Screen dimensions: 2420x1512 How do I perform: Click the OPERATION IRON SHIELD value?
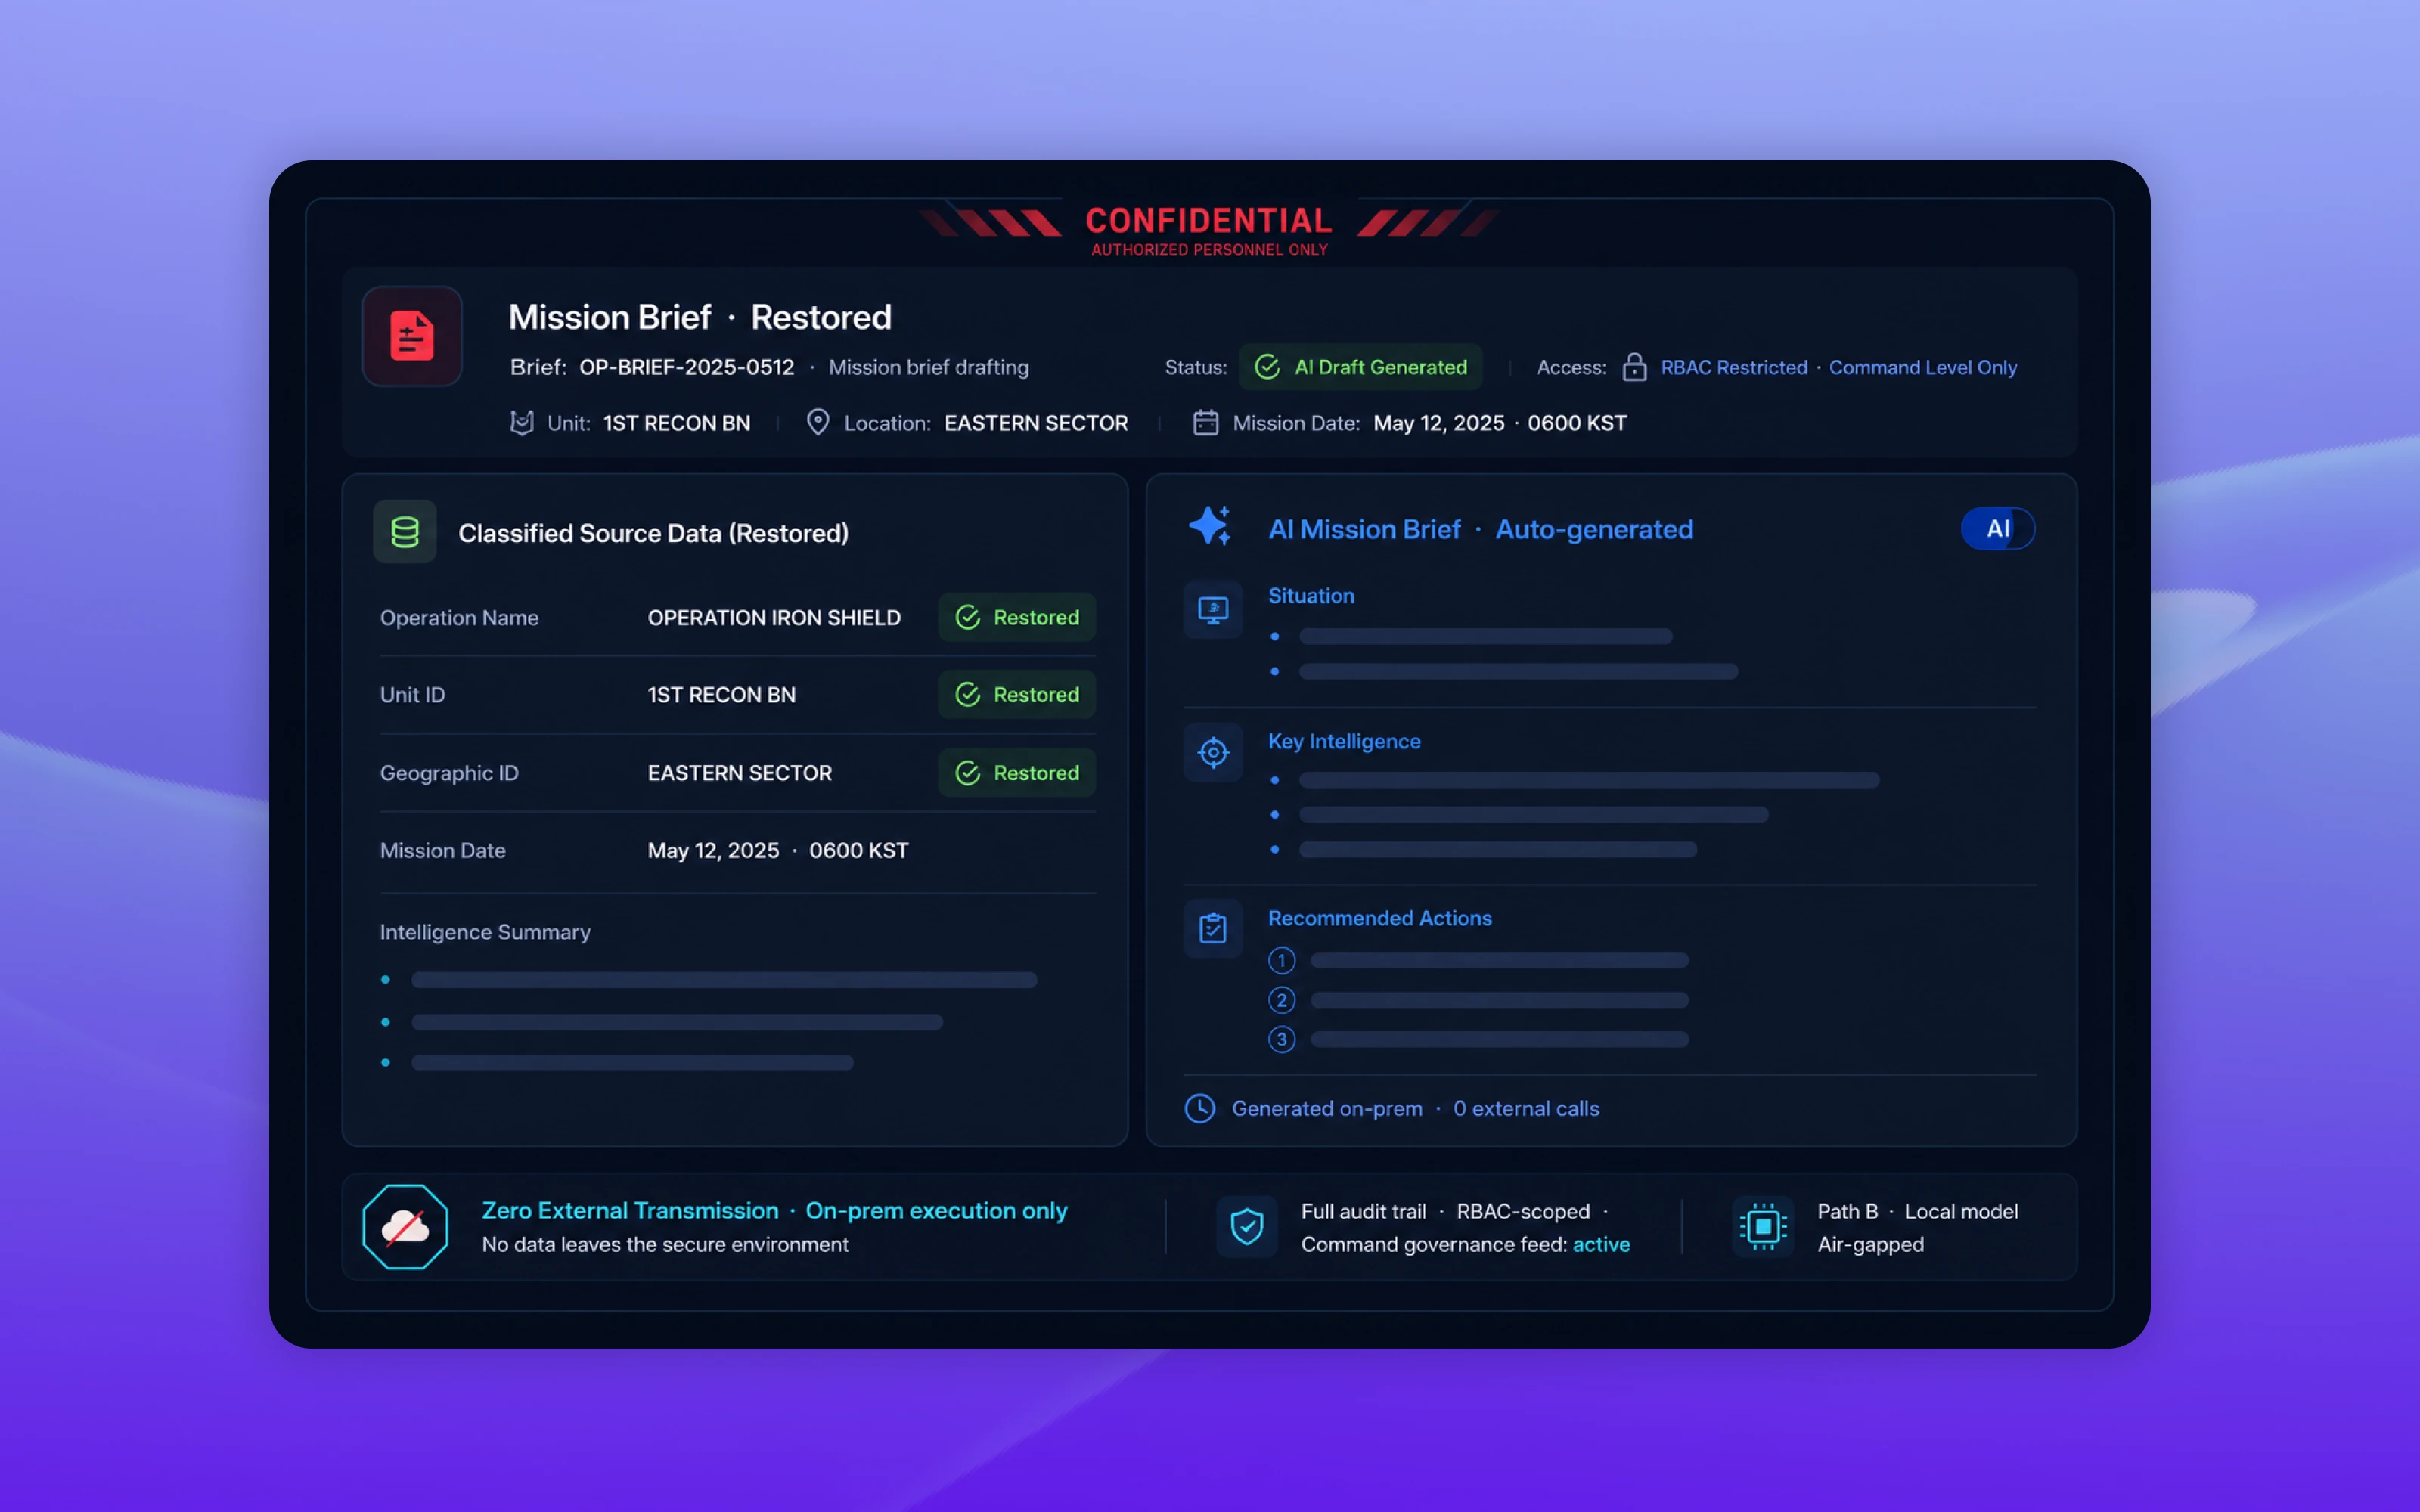[x=774, y=618]
